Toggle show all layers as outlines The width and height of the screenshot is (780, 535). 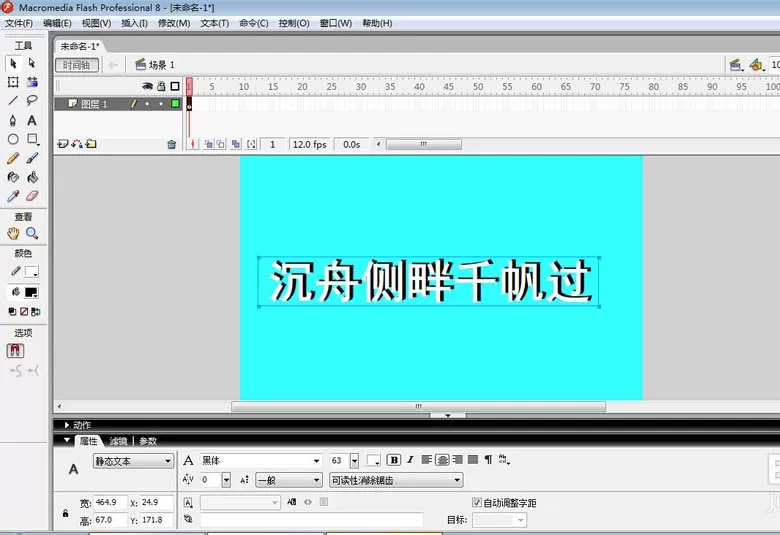175,86
